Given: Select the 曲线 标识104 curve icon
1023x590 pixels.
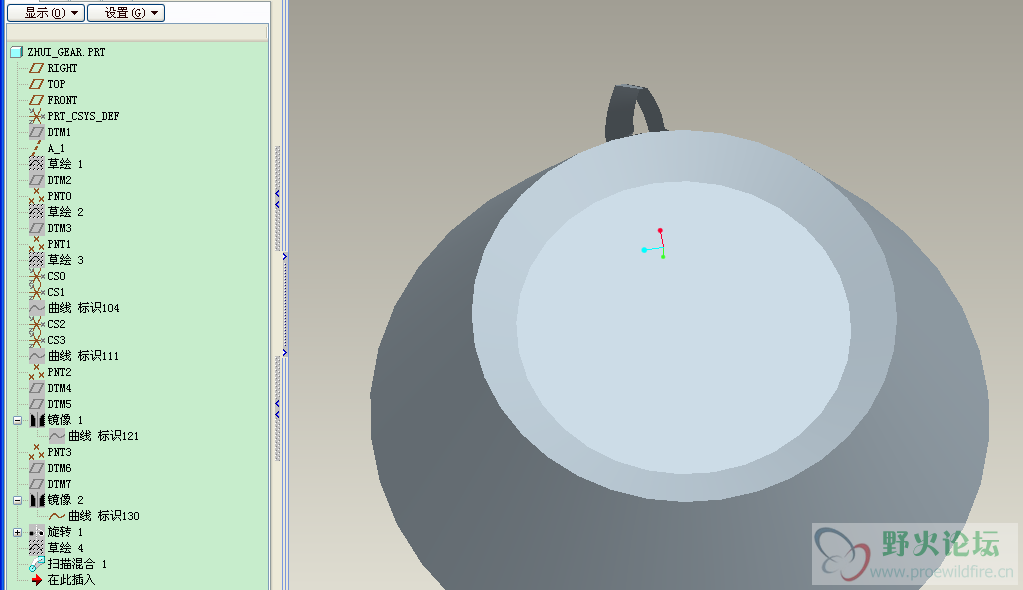Looking at the screenshot, I should coord(37,308).
